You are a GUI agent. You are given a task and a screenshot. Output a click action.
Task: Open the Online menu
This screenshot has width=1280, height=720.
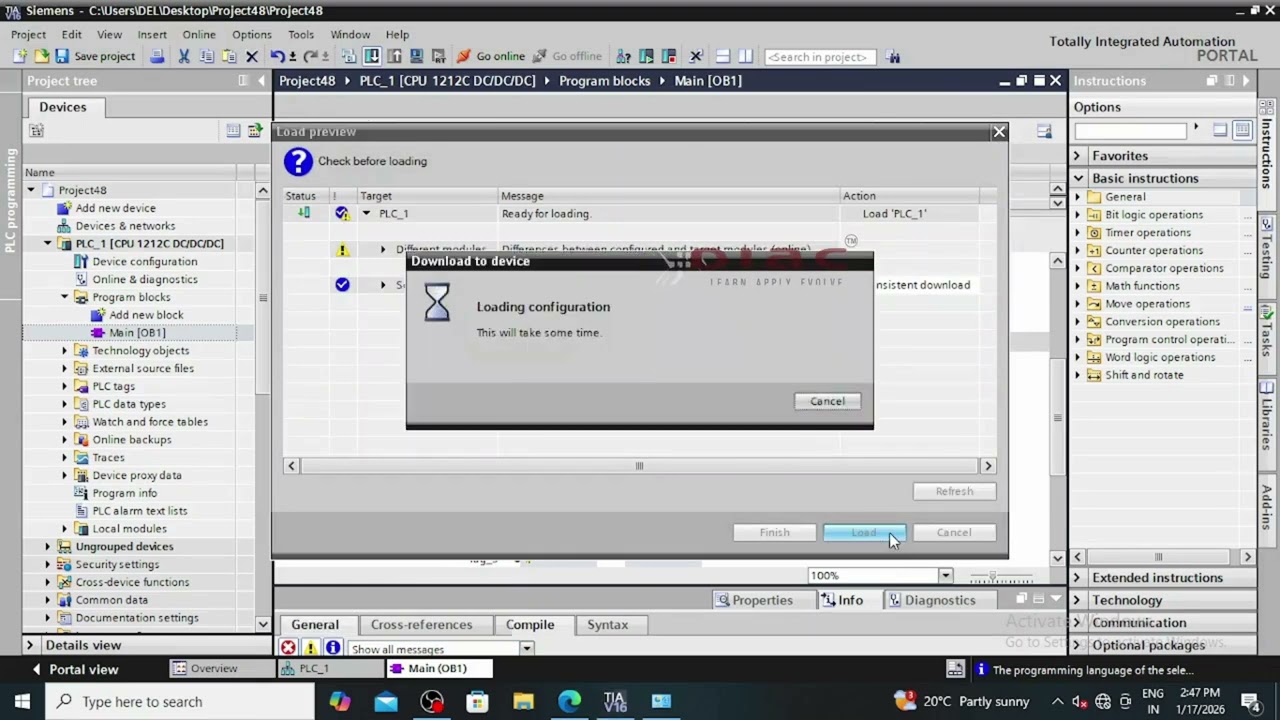pyautogui.click(x=199, y=34)
